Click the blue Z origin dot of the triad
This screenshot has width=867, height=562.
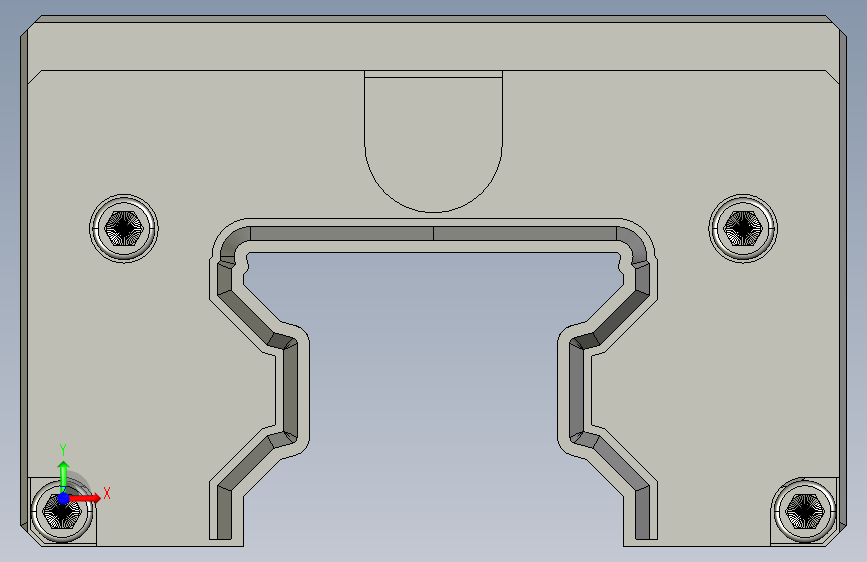point(64,498)
